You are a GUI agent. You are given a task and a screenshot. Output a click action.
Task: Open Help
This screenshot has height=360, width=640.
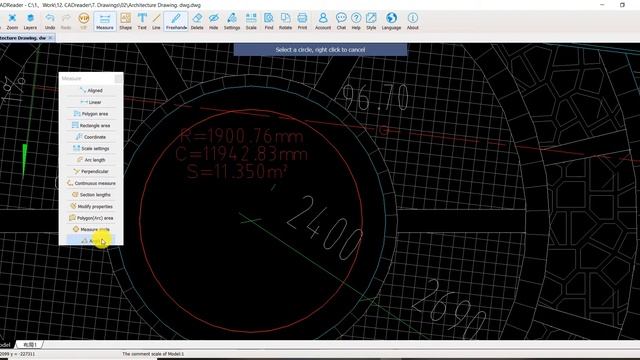[x=356, y=21]
